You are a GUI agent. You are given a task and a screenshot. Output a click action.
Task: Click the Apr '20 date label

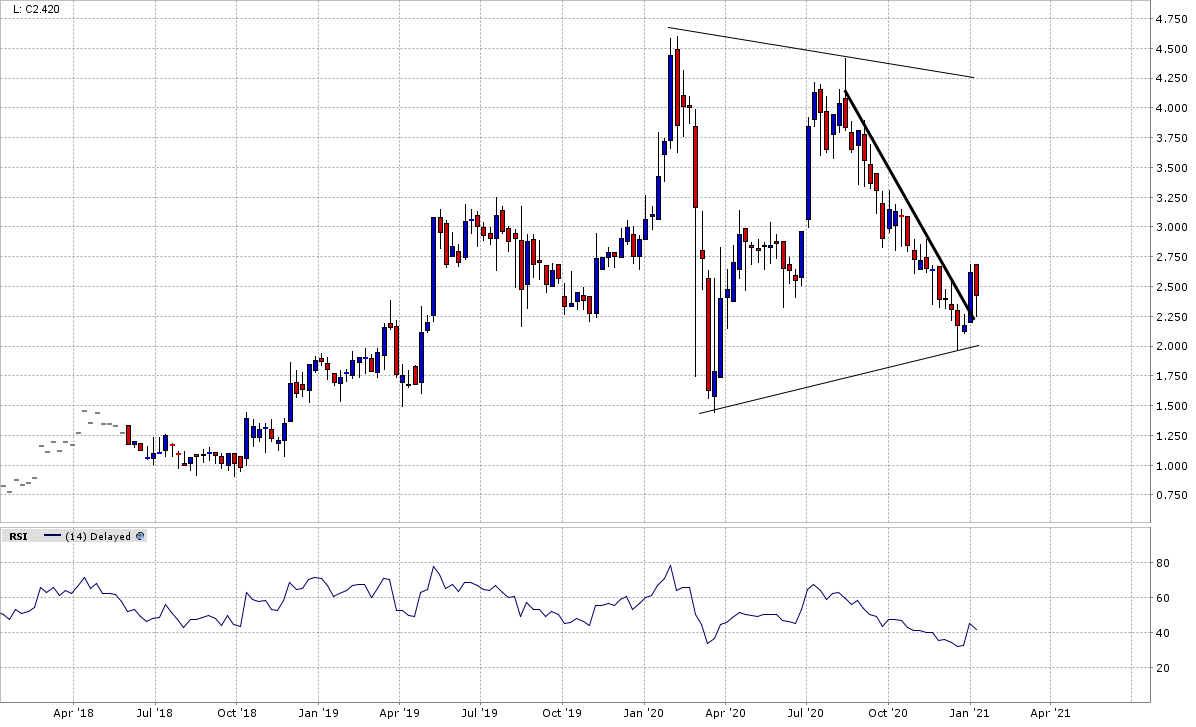(x=725, y=713)
